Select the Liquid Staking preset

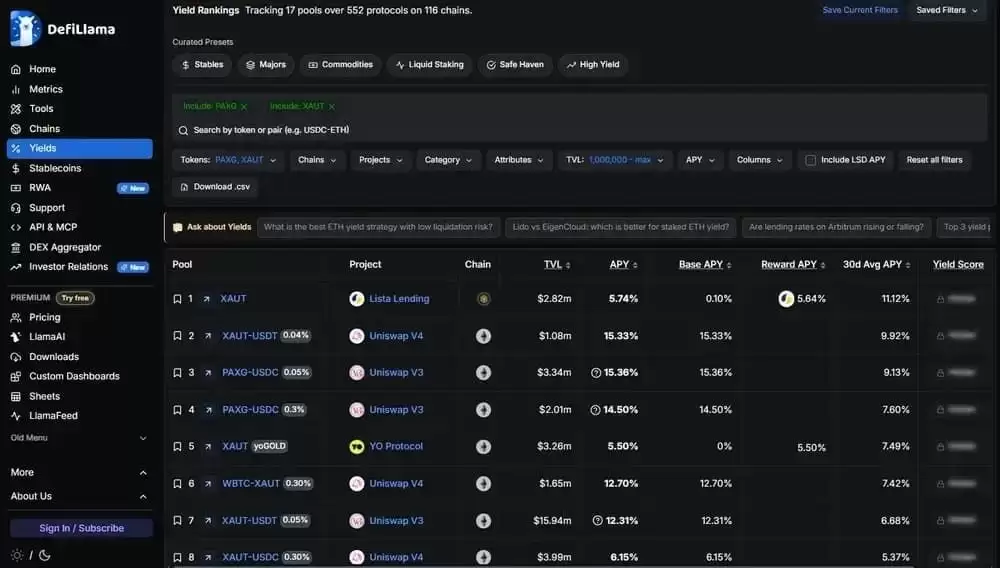(x=429, y=64)
